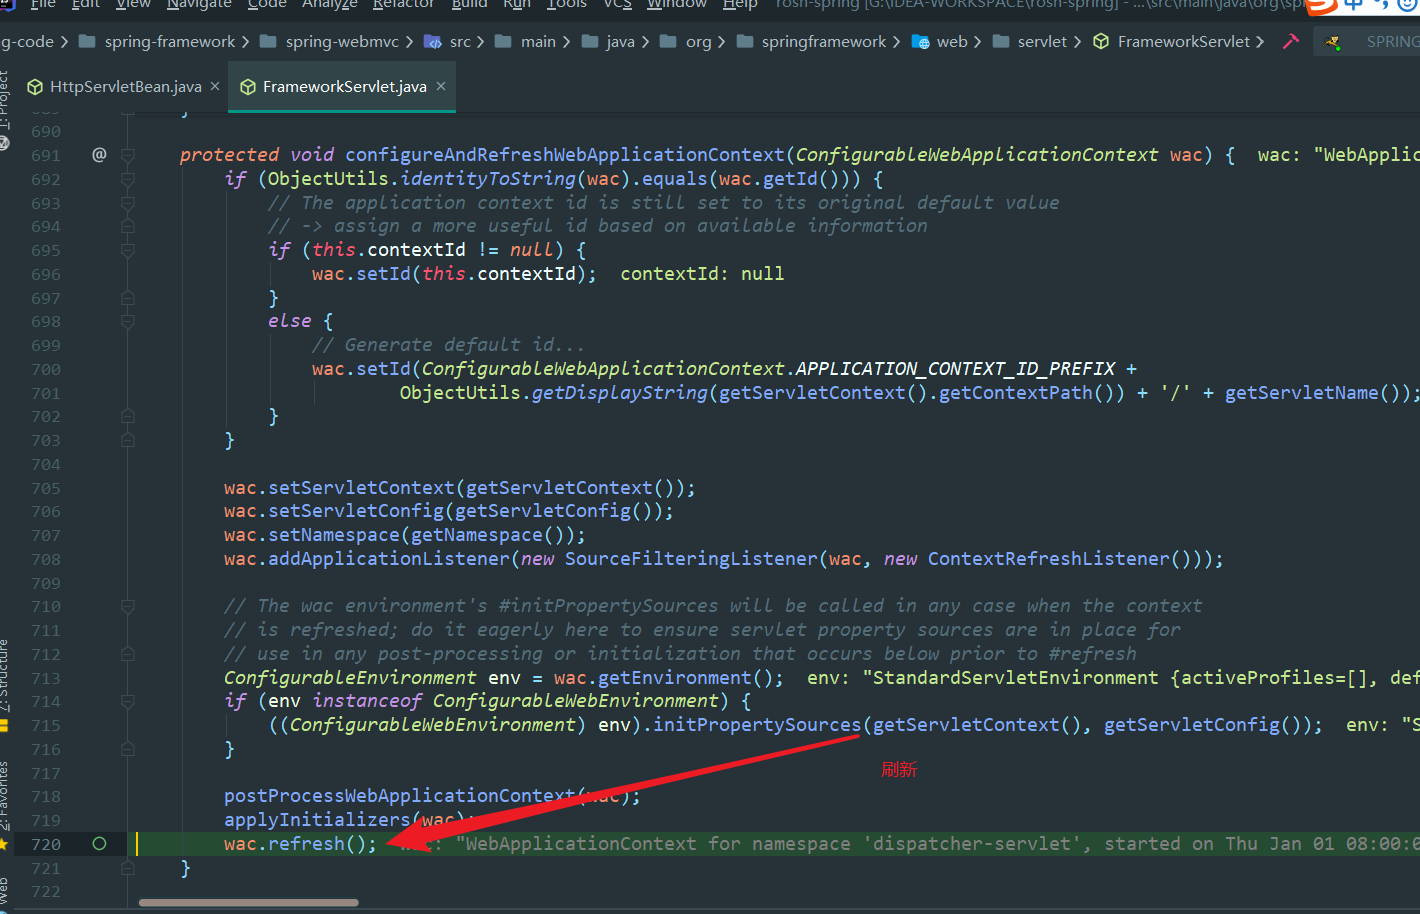Click the class icon on HttpServletBean.java tab
Image resolution: width=1420 pixels, height=914 pixels.
tap(35, 87)
